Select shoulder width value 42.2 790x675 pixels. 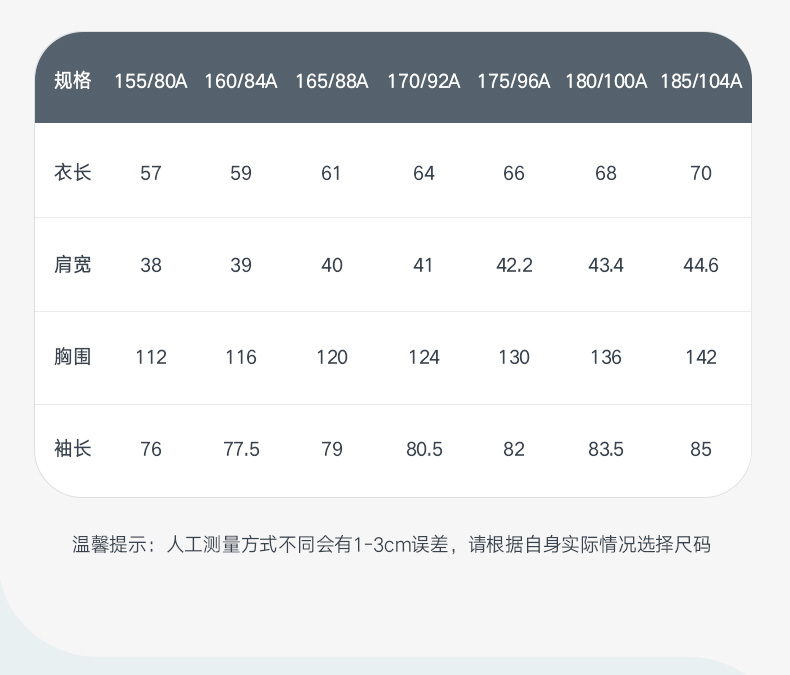[x=514, y=265]
